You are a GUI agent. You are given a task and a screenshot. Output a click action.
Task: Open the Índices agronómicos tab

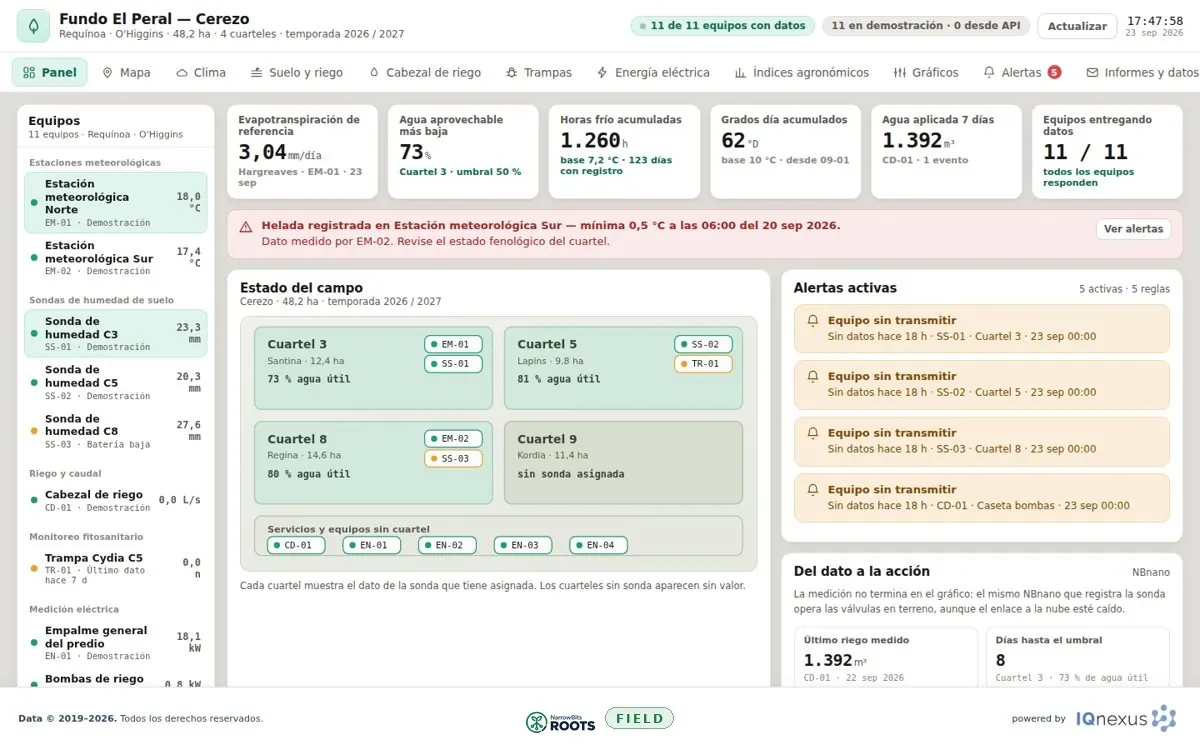[802, 73]
